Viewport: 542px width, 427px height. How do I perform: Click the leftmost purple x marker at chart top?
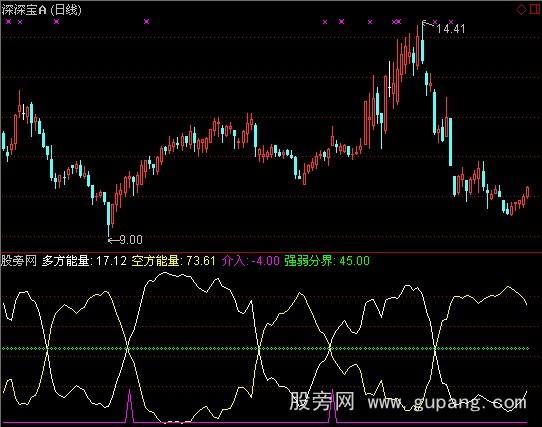[x=8, y=21]
